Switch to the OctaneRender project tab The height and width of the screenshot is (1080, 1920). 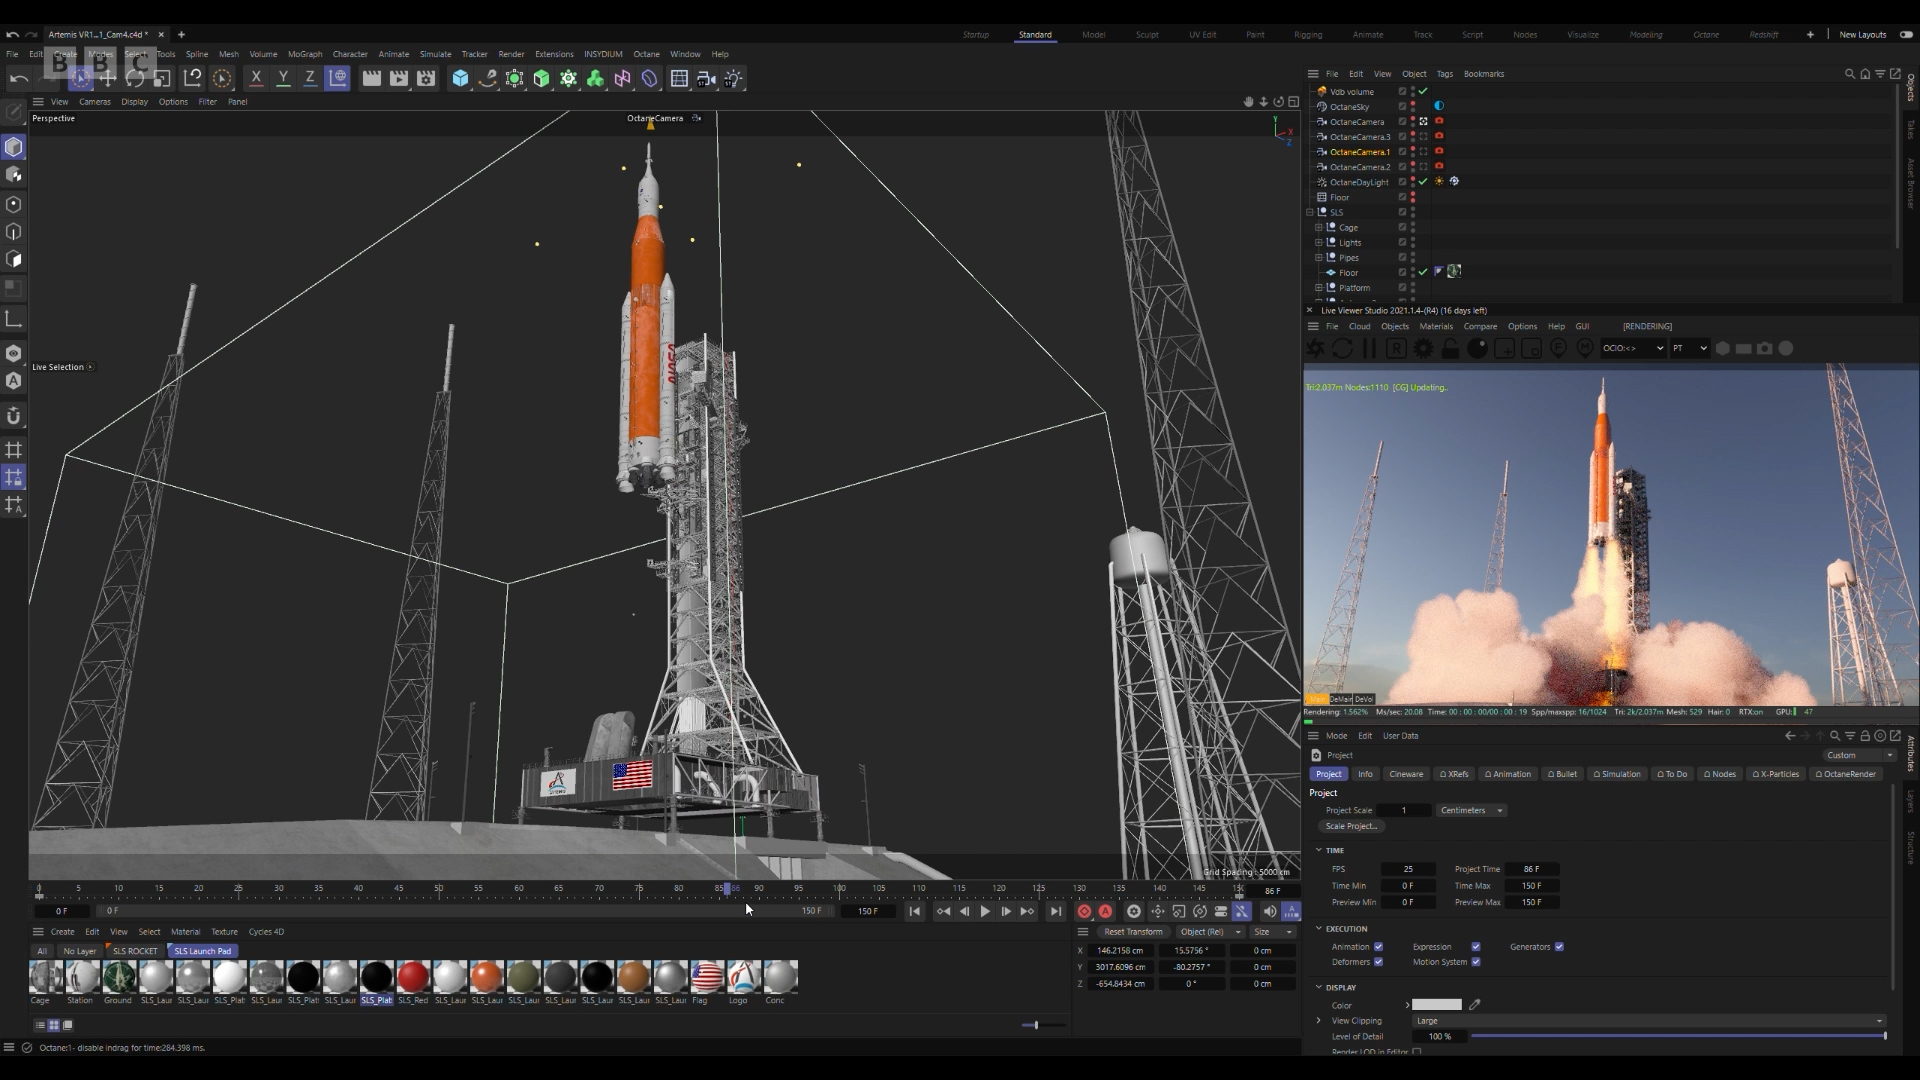pos(1846,774)
